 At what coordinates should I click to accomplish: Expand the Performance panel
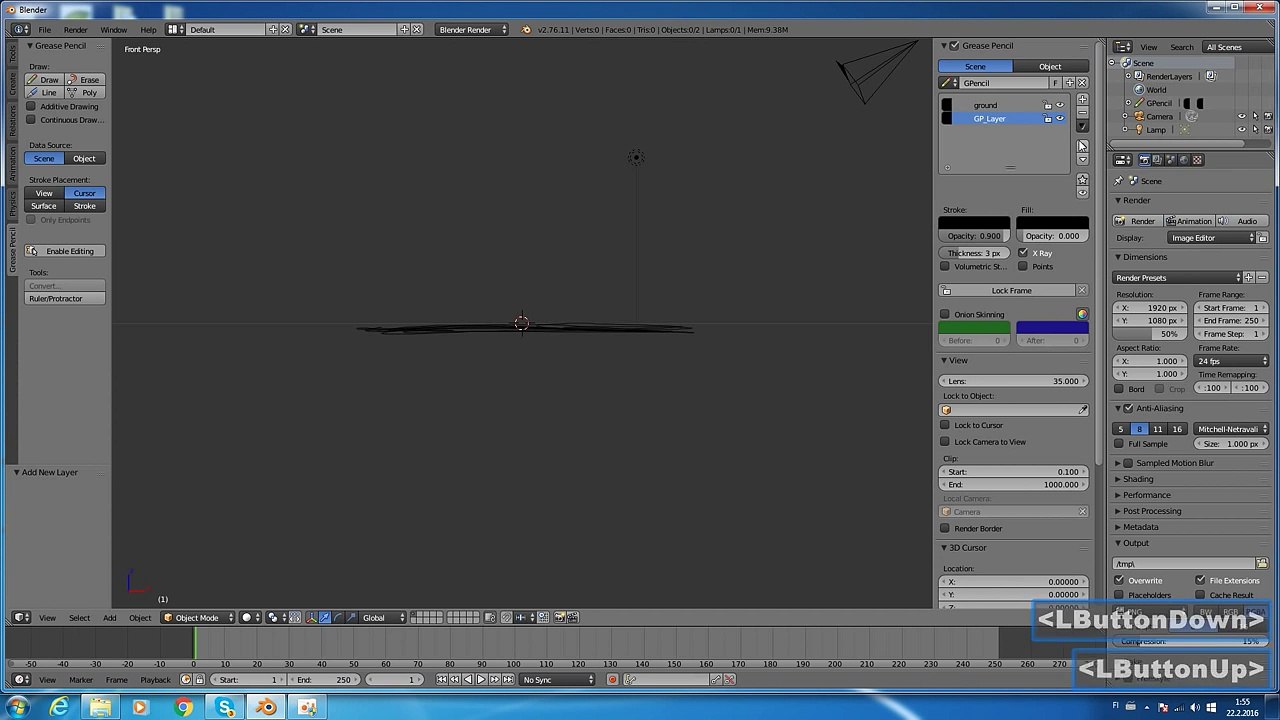coord(1146,495)
